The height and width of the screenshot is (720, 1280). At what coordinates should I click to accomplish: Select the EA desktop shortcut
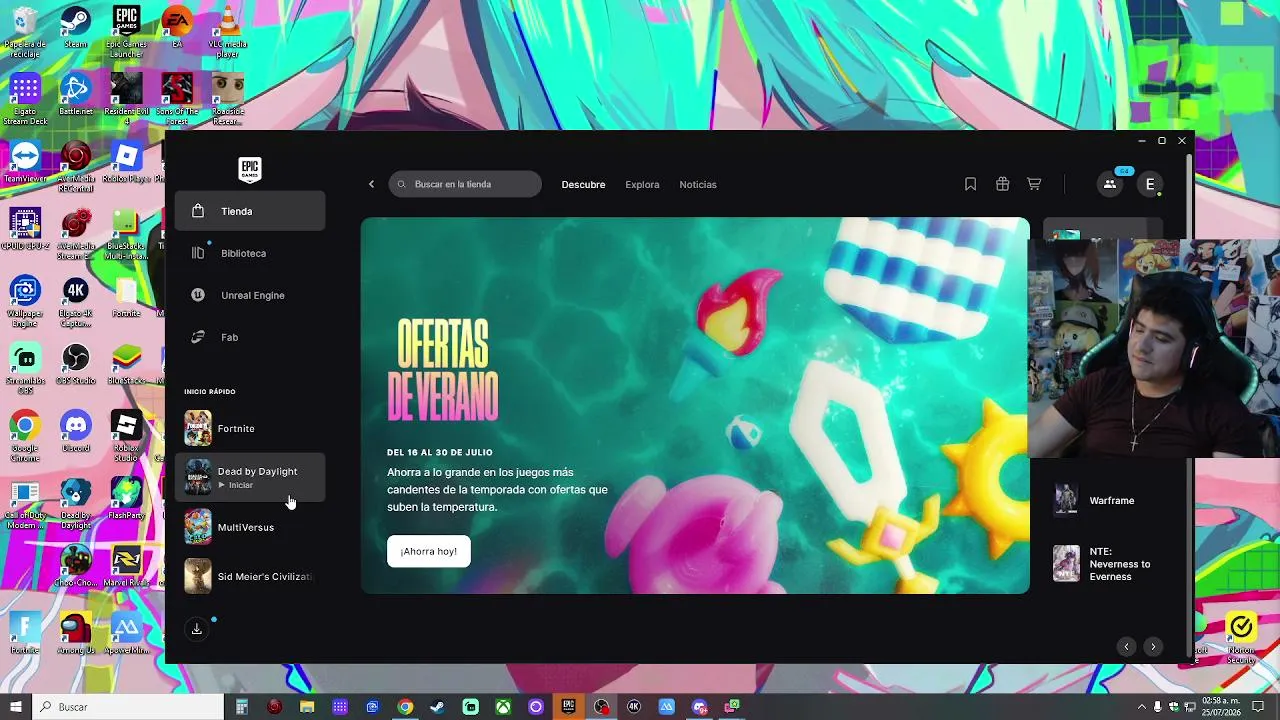(177, 28)
